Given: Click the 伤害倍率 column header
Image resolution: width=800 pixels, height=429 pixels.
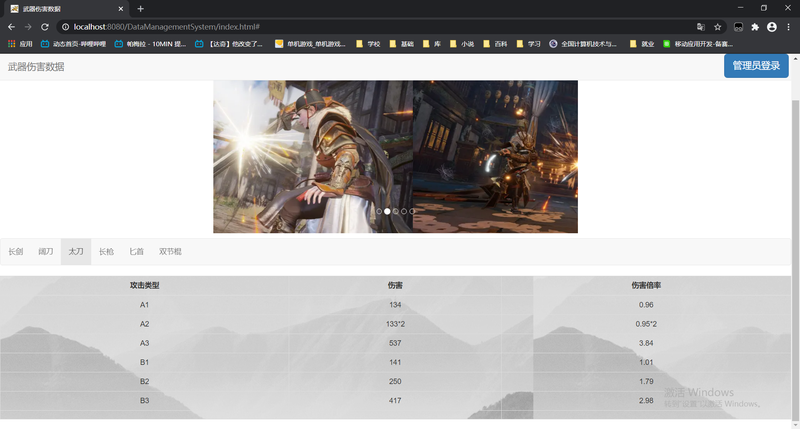Looking at the screenshot, I should [x=646, y=286].
